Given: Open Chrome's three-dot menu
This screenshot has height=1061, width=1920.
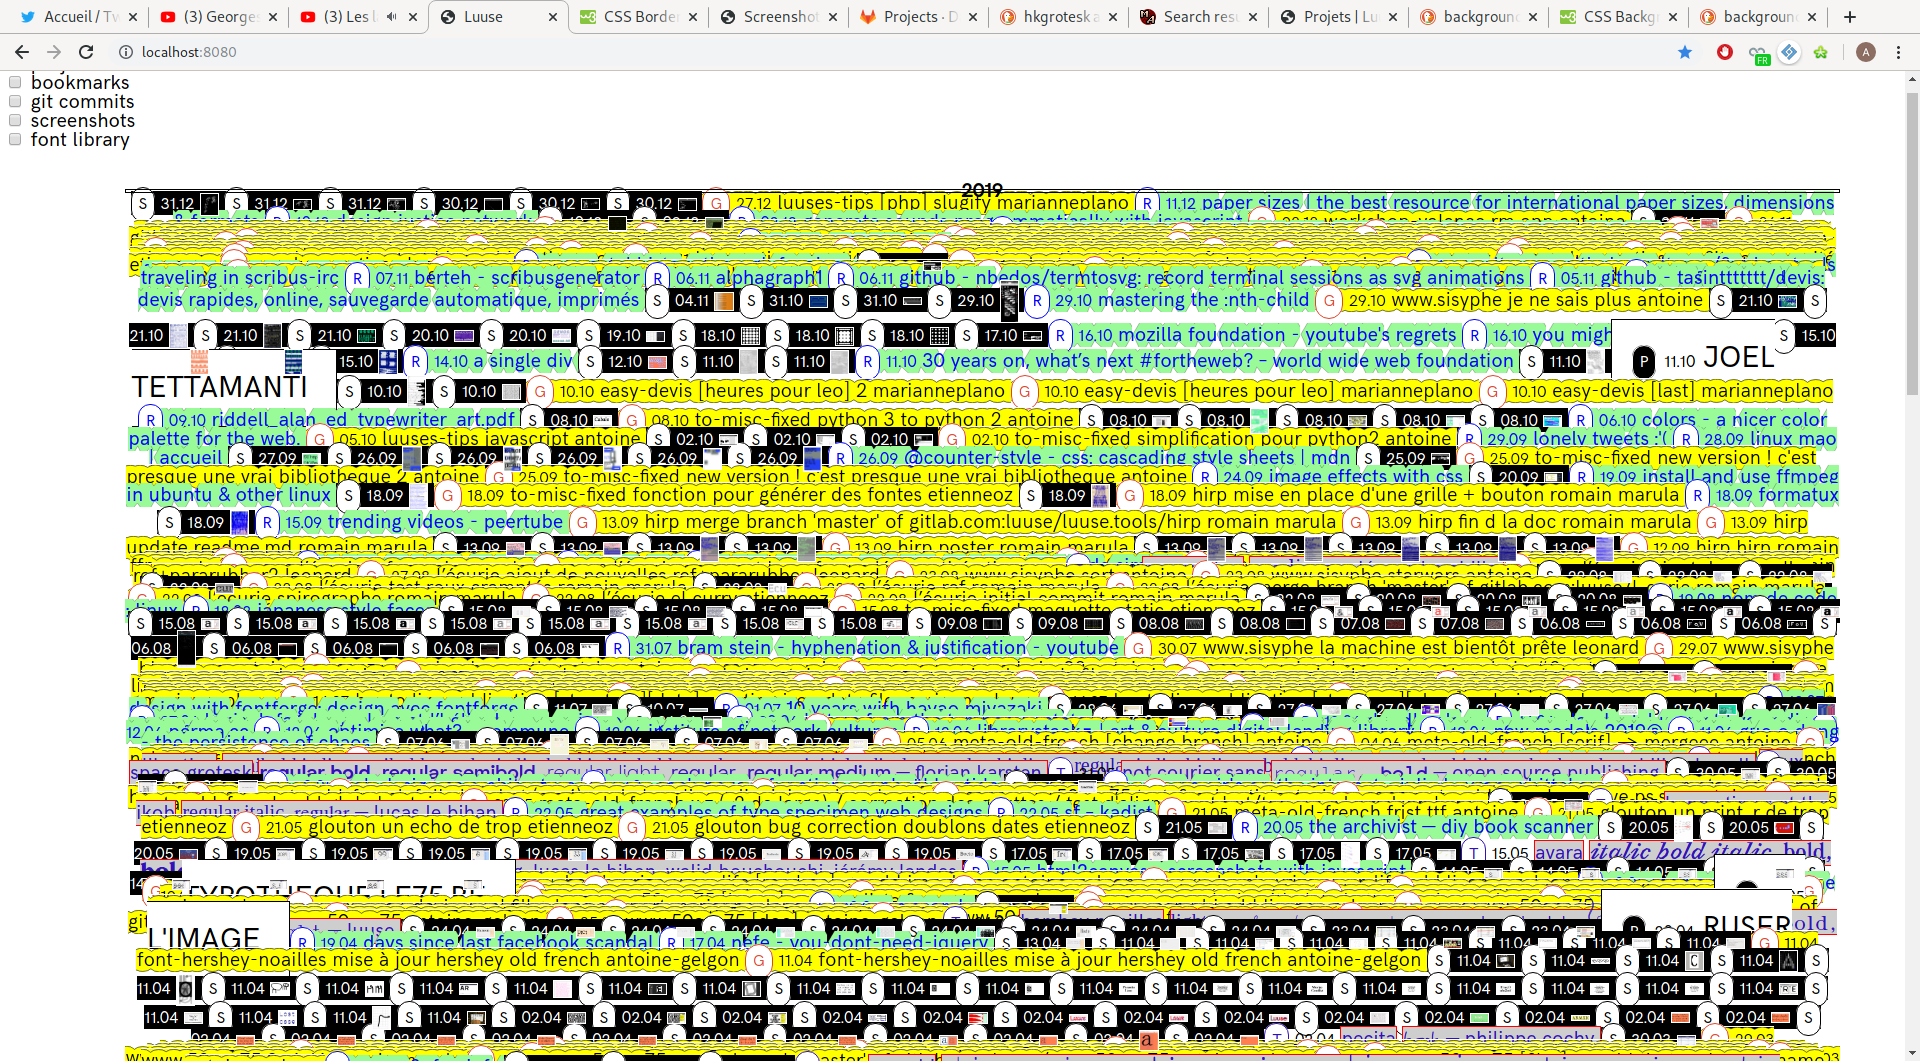Looking at the screenshot, I should click(x=1898, y=52).
